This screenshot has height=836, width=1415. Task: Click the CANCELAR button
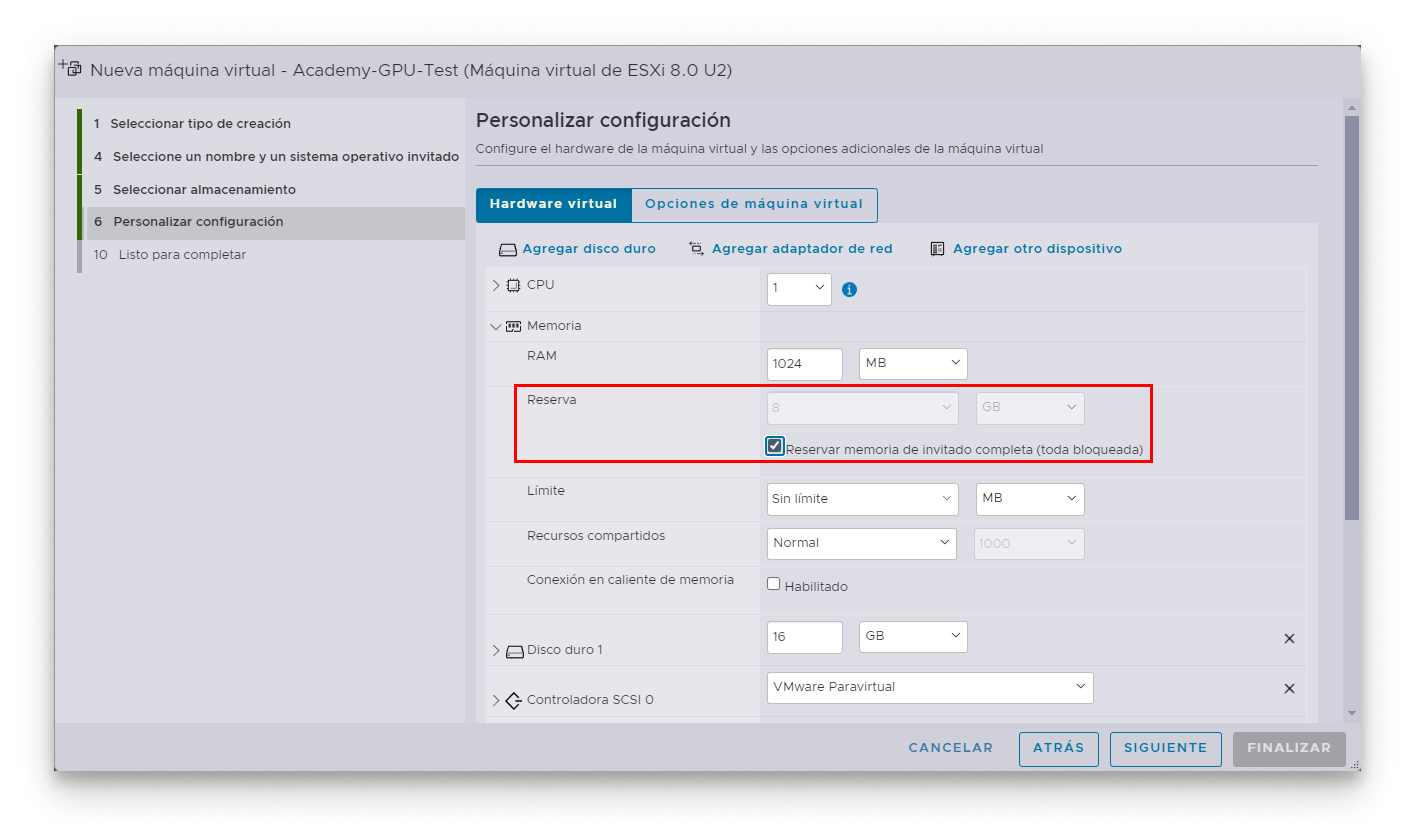point(950,748)
